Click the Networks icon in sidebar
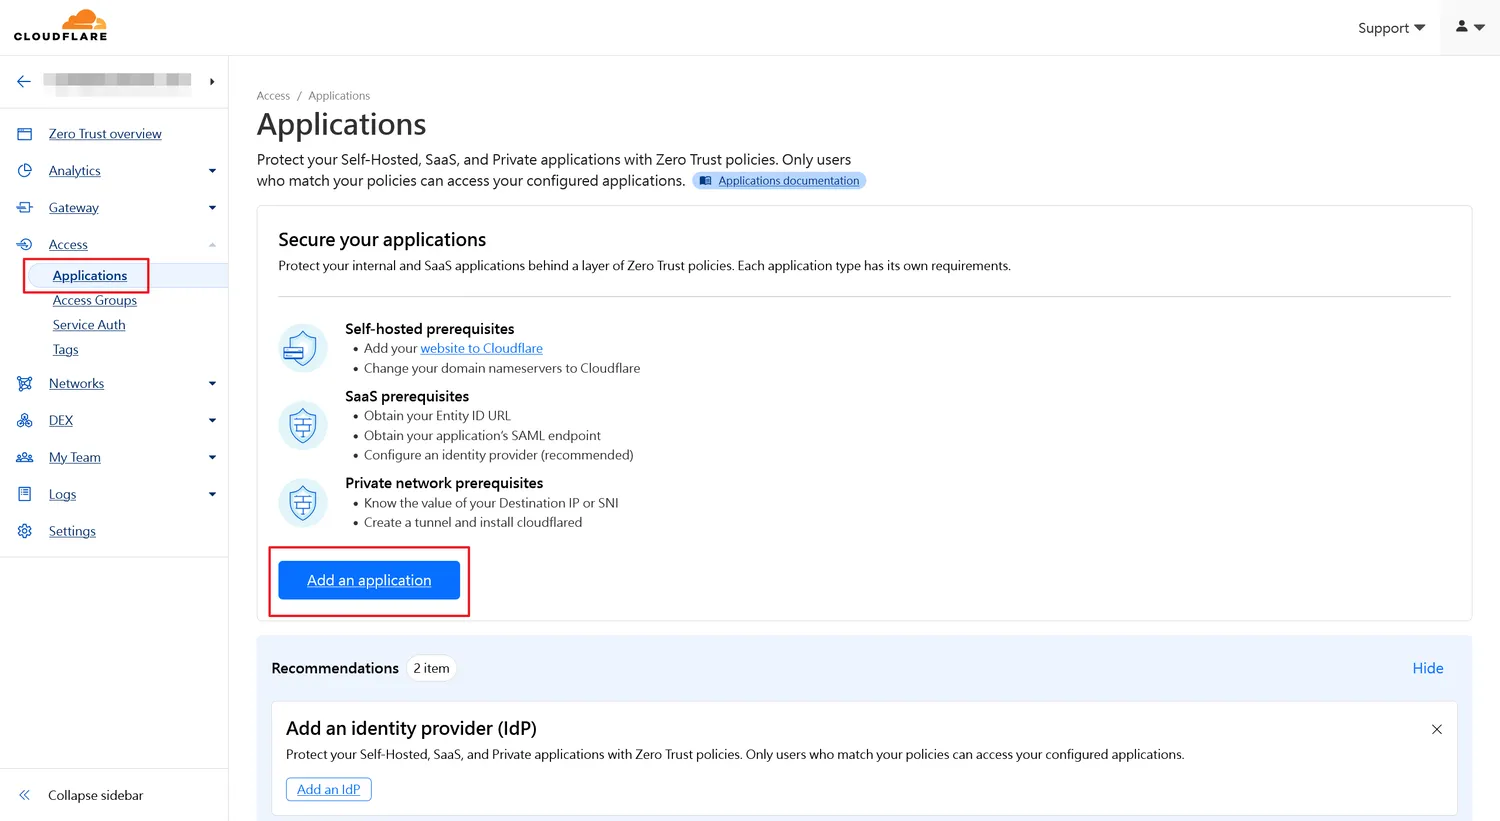The height and width of the screenshot is (821, 1500). click(25, 384)
